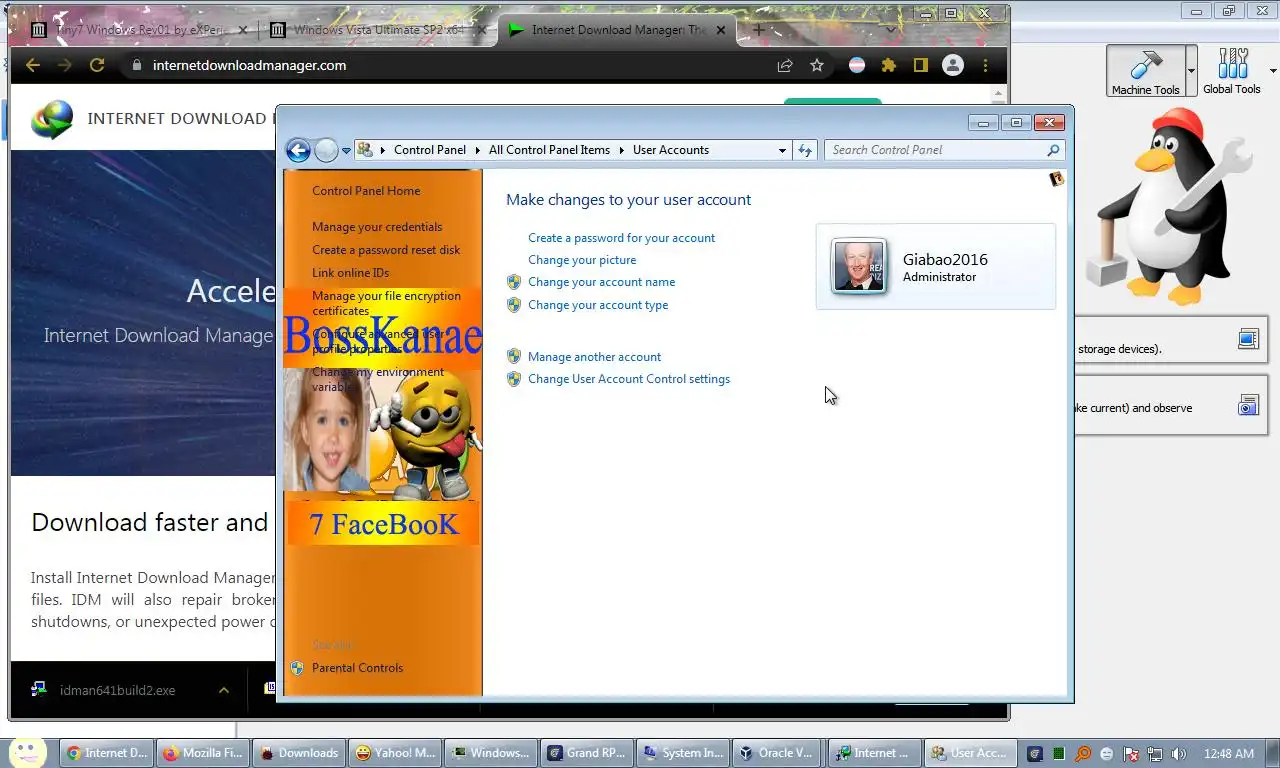Open the Chrome profile avatar

[x=953, y=65]
